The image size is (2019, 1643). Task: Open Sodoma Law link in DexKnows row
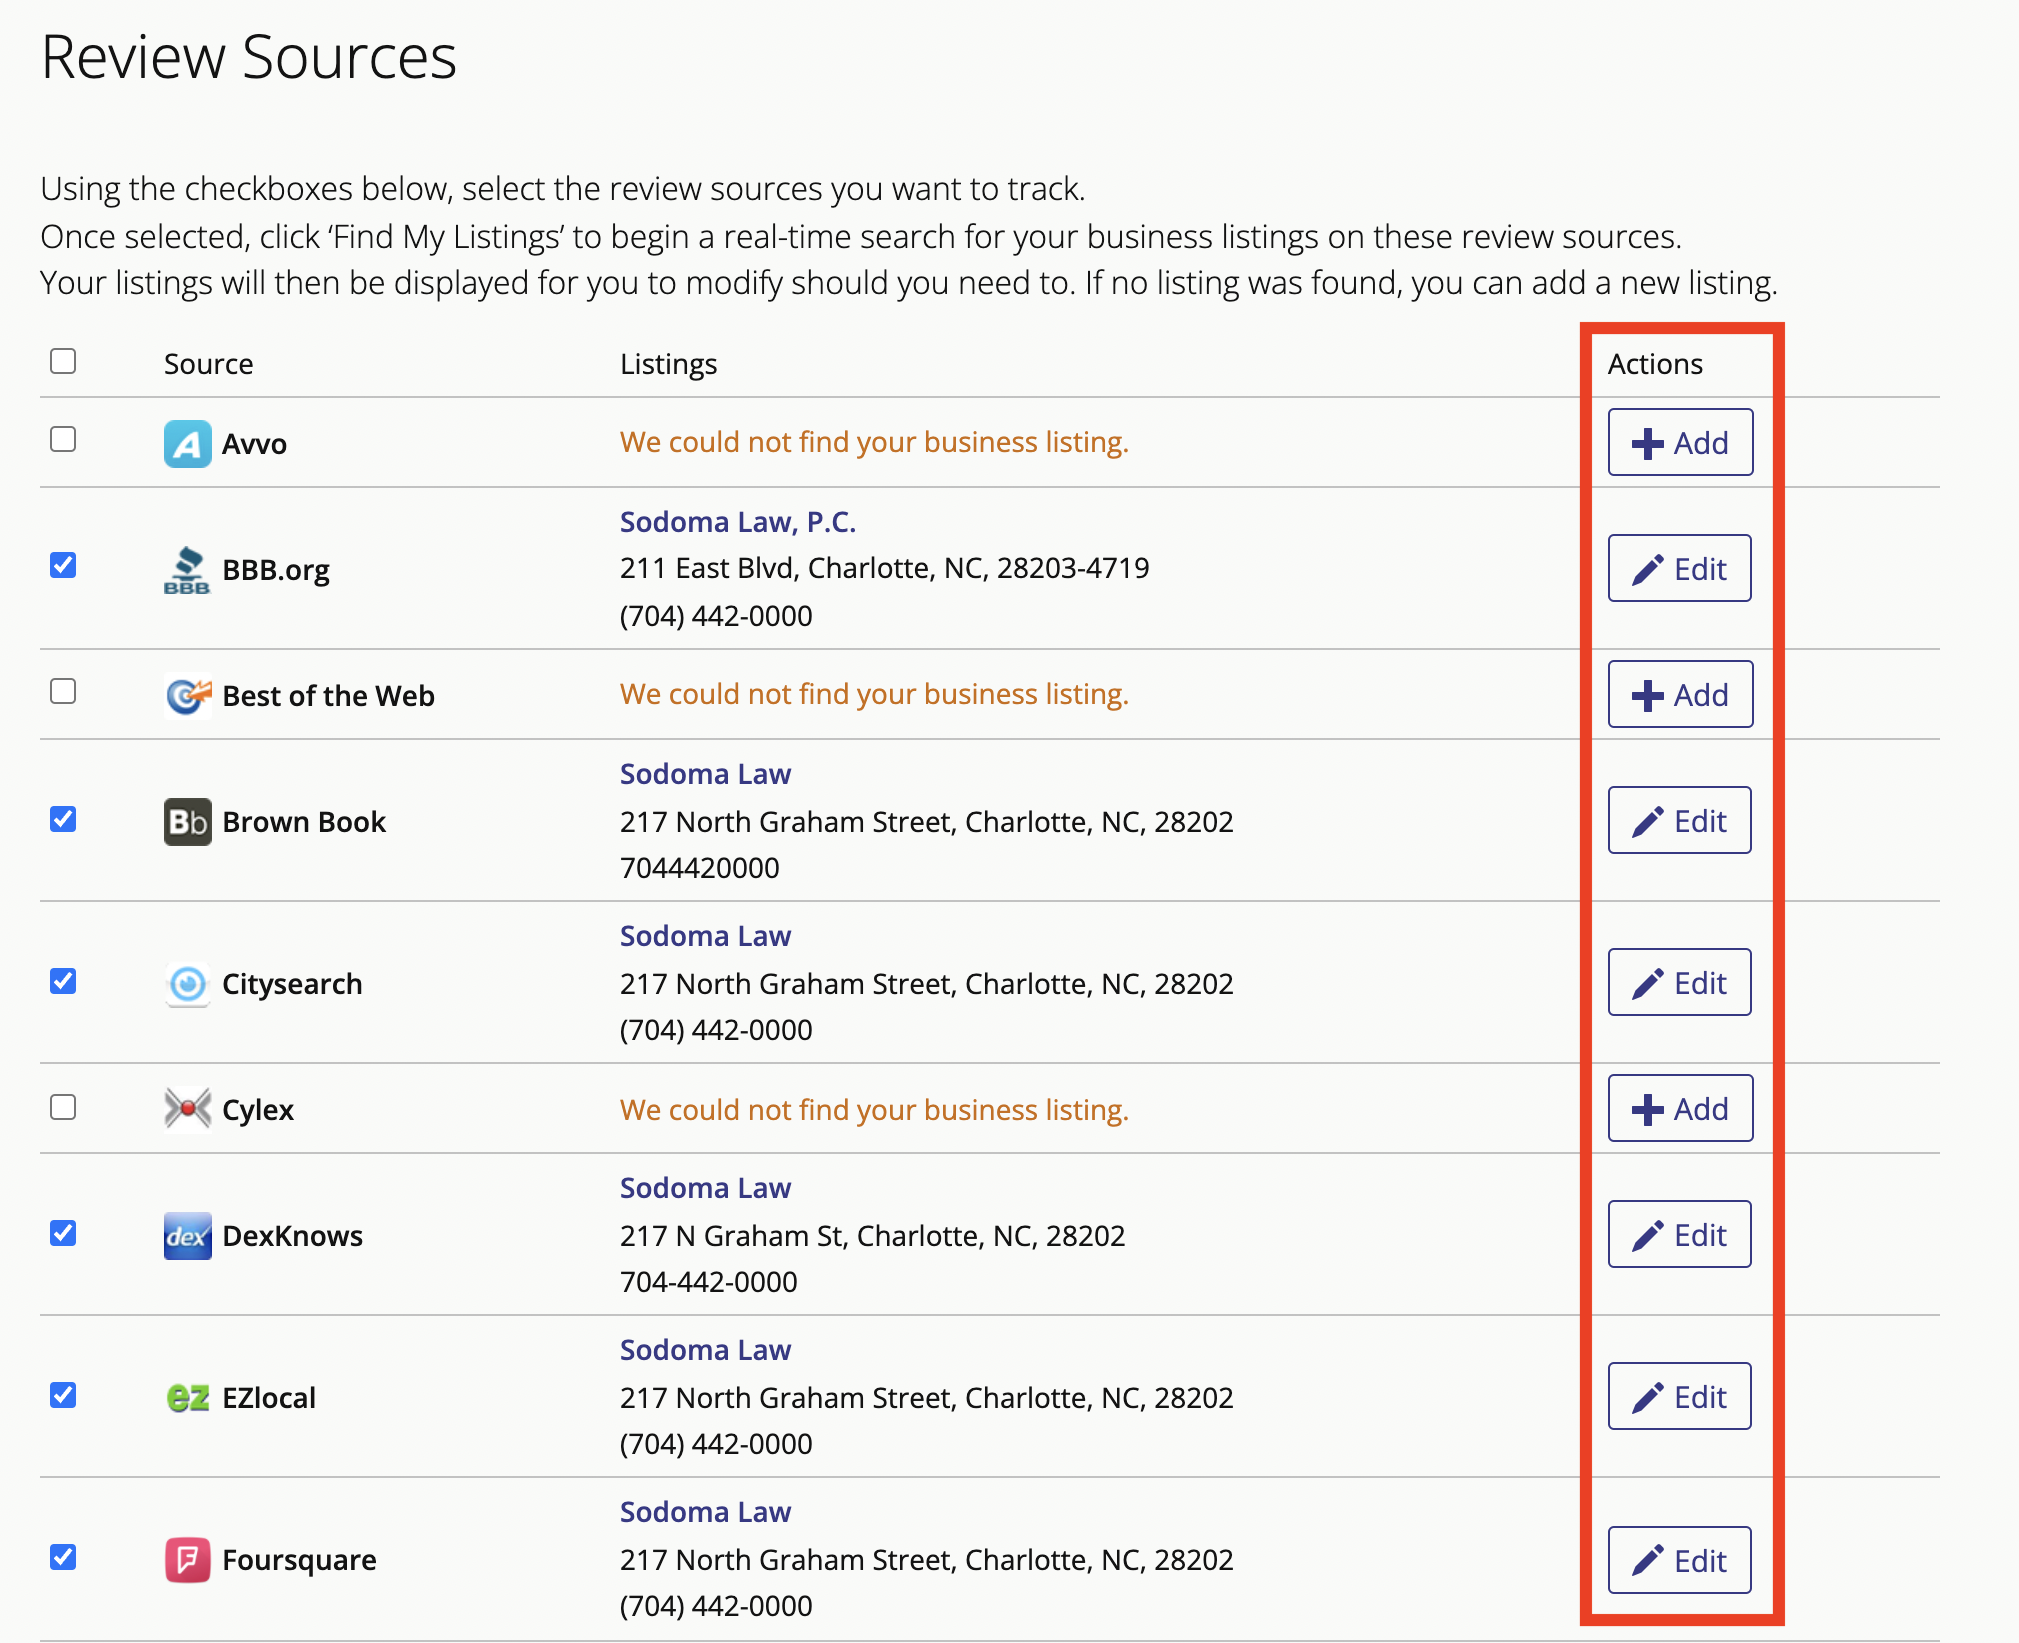pos(705,1188)
